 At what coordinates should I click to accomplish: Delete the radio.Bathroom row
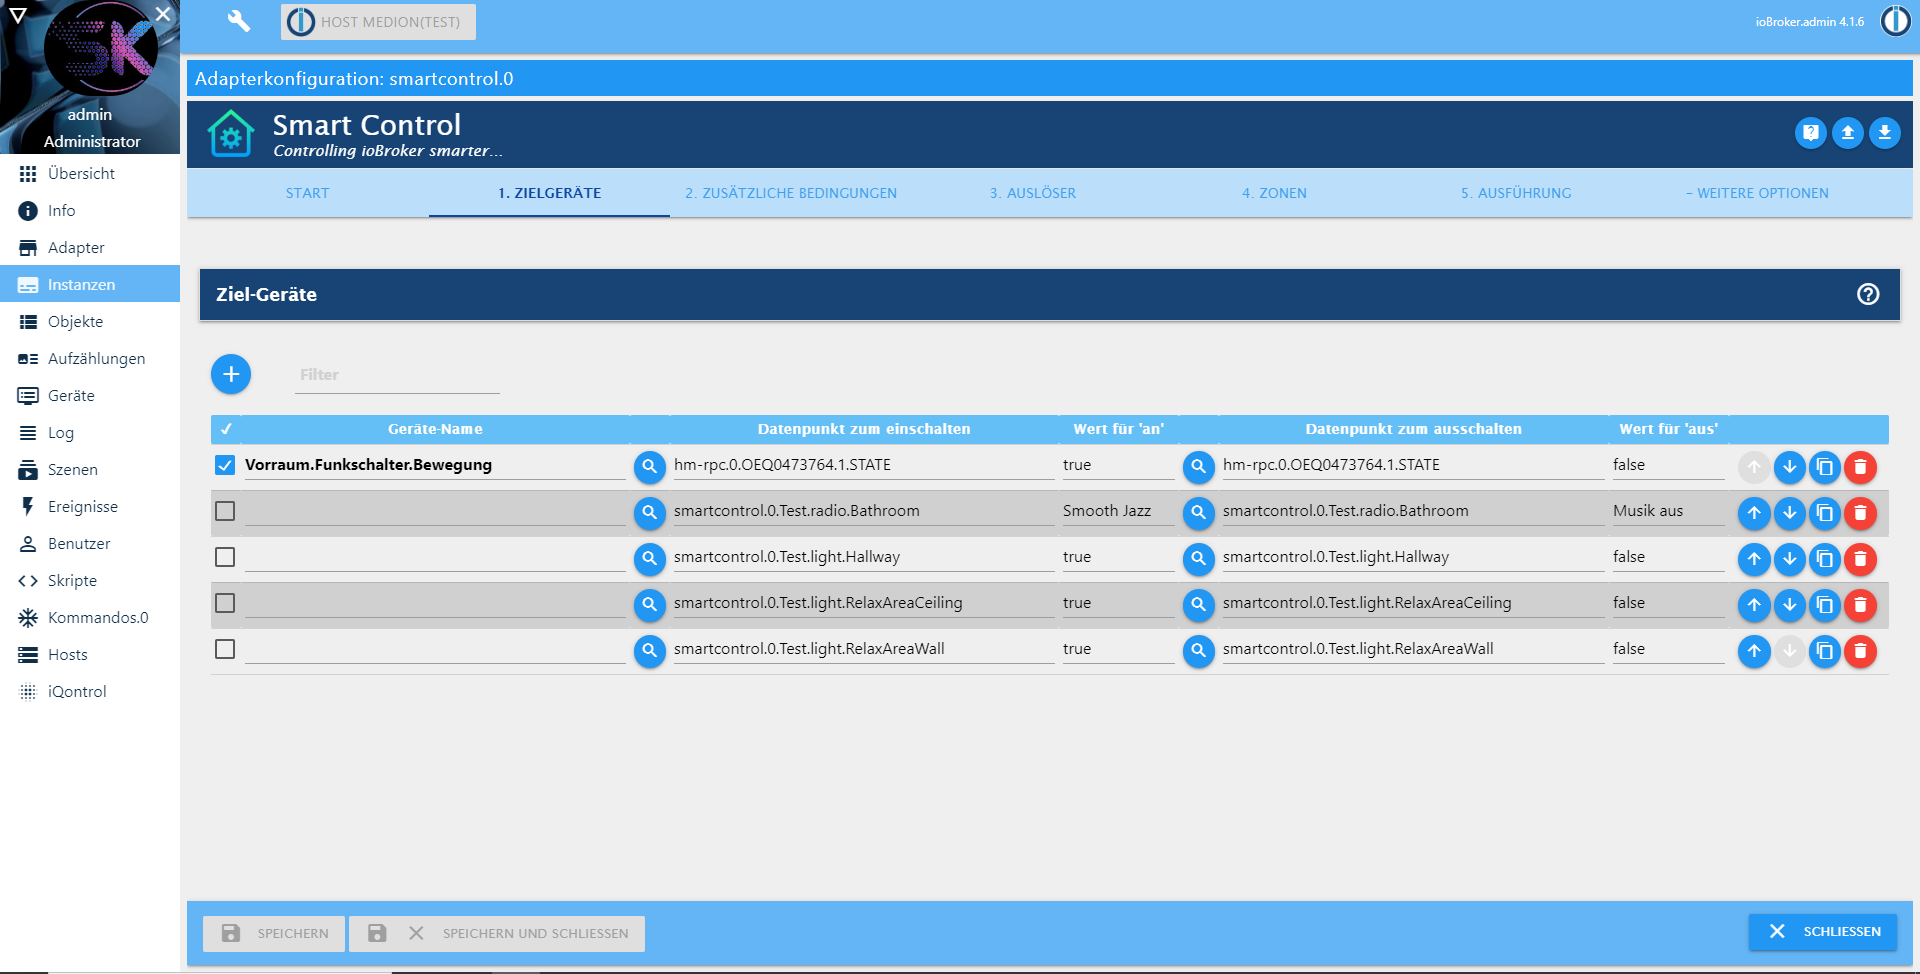point(1860,513)
